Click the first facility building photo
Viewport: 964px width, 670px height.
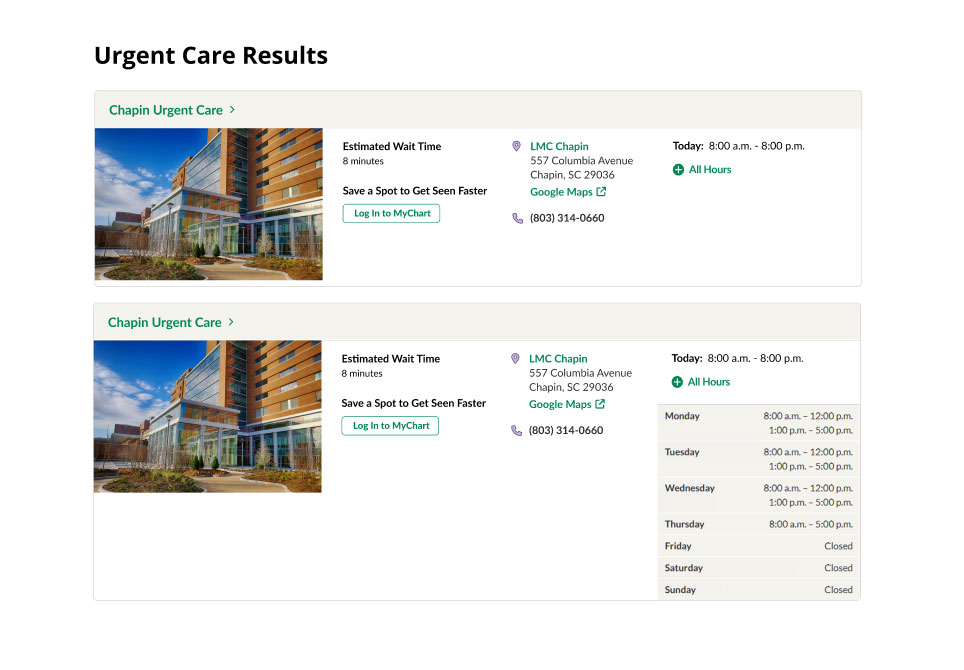tap(208, 204)
